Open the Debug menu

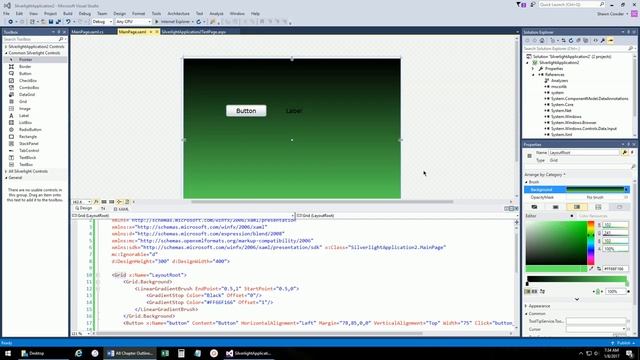point(85,13)
